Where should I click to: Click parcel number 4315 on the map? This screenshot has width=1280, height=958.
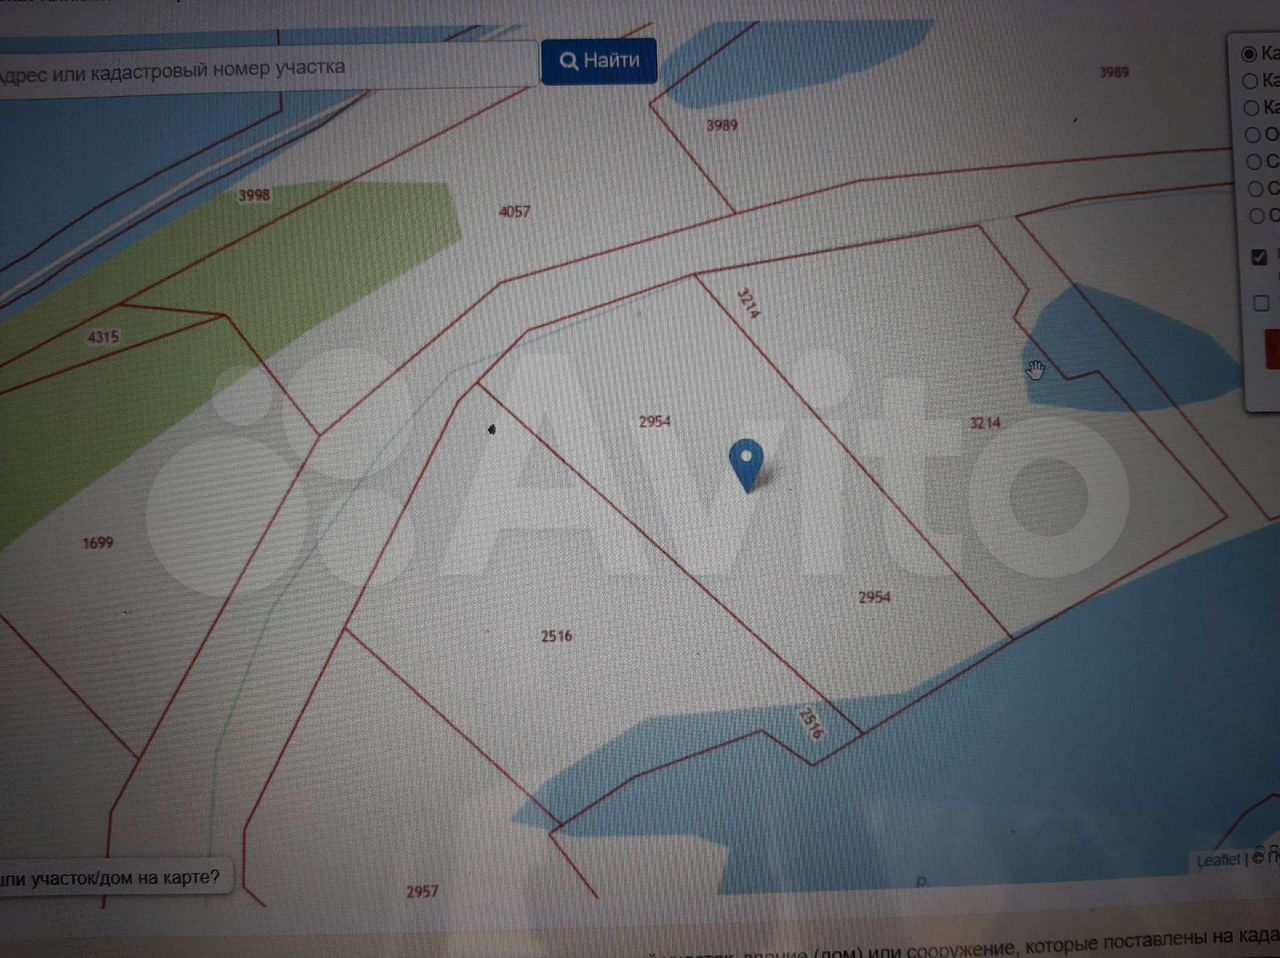coord(103,337)
